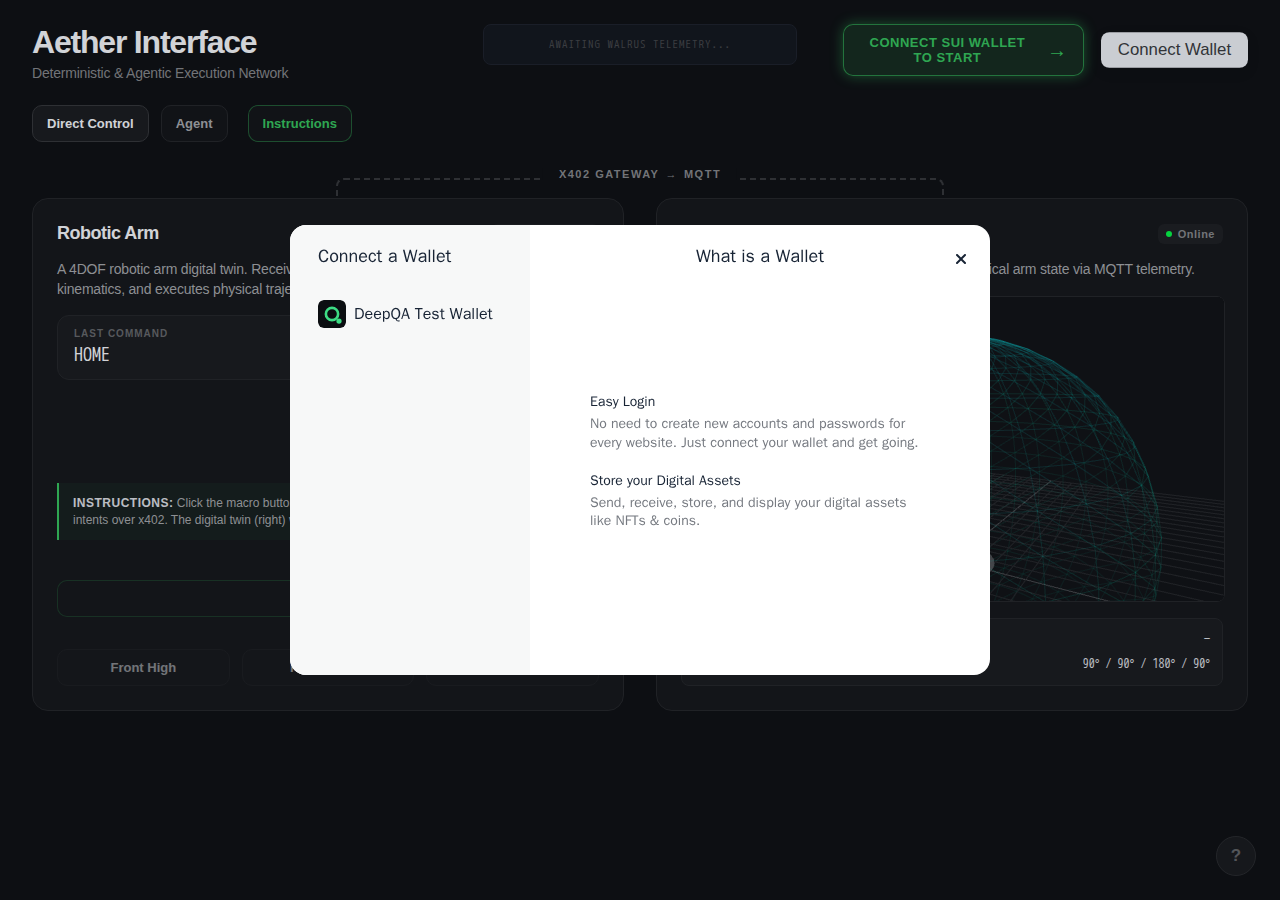Viewport: 1280px width, 900px height.
Task: Click the Easy Login heading
Action: (622, 402)
